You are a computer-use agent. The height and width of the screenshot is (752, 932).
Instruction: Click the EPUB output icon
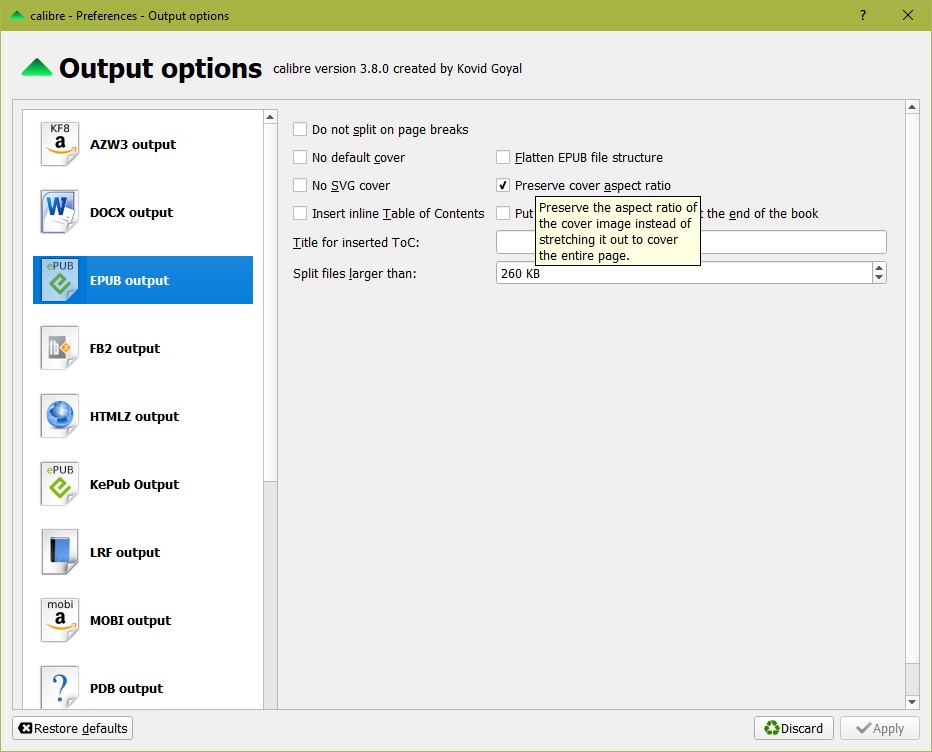point(60,280)
